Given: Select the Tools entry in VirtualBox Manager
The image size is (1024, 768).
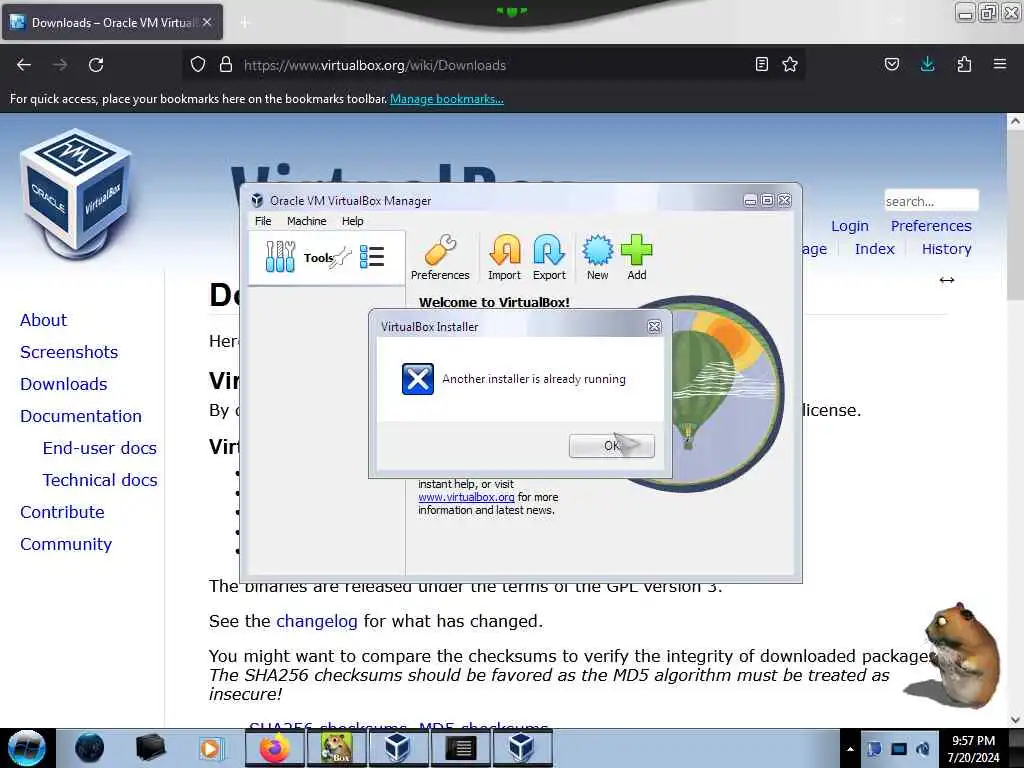Looking at the screenshot, I should 327,257.
